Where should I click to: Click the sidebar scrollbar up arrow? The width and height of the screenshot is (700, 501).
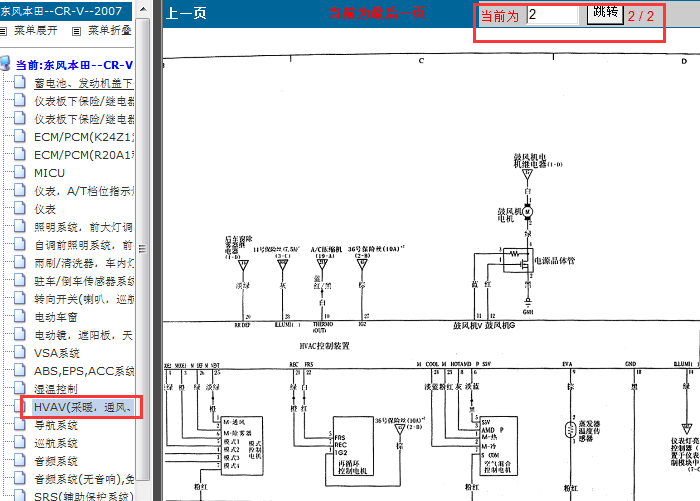pyautogui.click(x=143, y=8)
